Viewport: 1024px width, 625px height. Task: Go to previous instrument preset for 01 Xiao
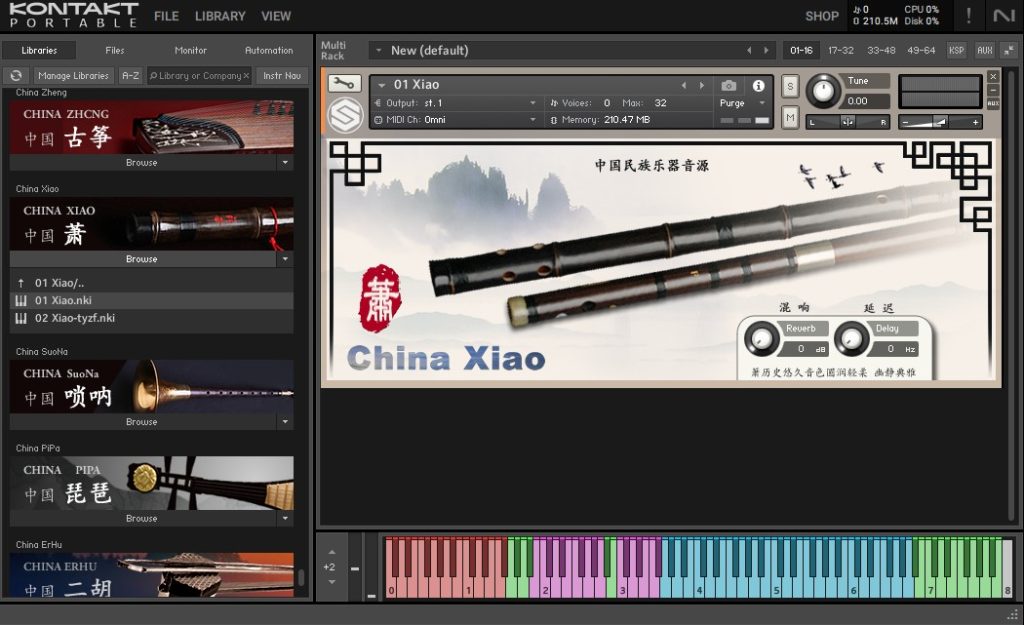pyautogui.click(x=684, y=85)
